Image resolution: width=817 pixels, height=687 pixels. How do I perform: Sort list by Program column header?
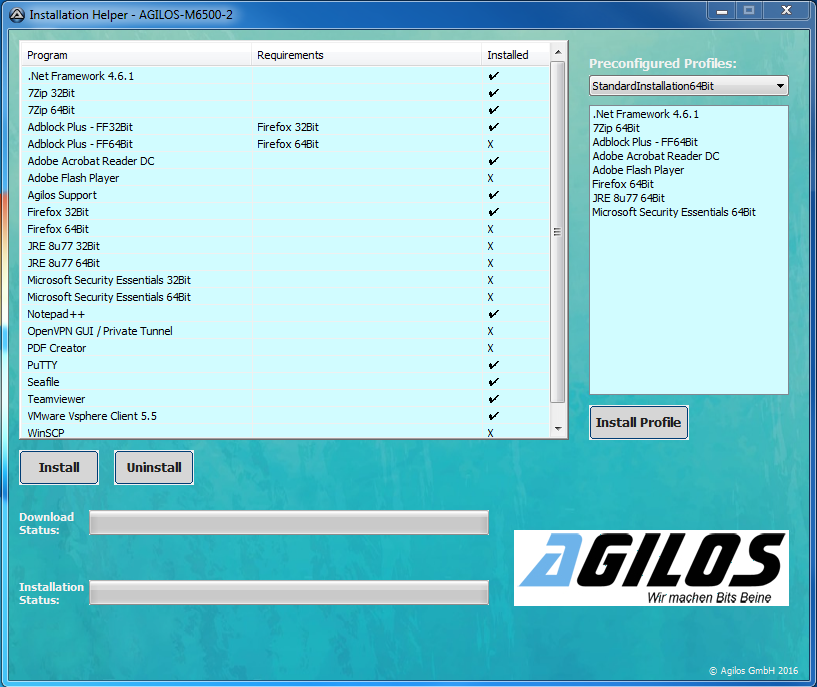(x=136, y=55)
